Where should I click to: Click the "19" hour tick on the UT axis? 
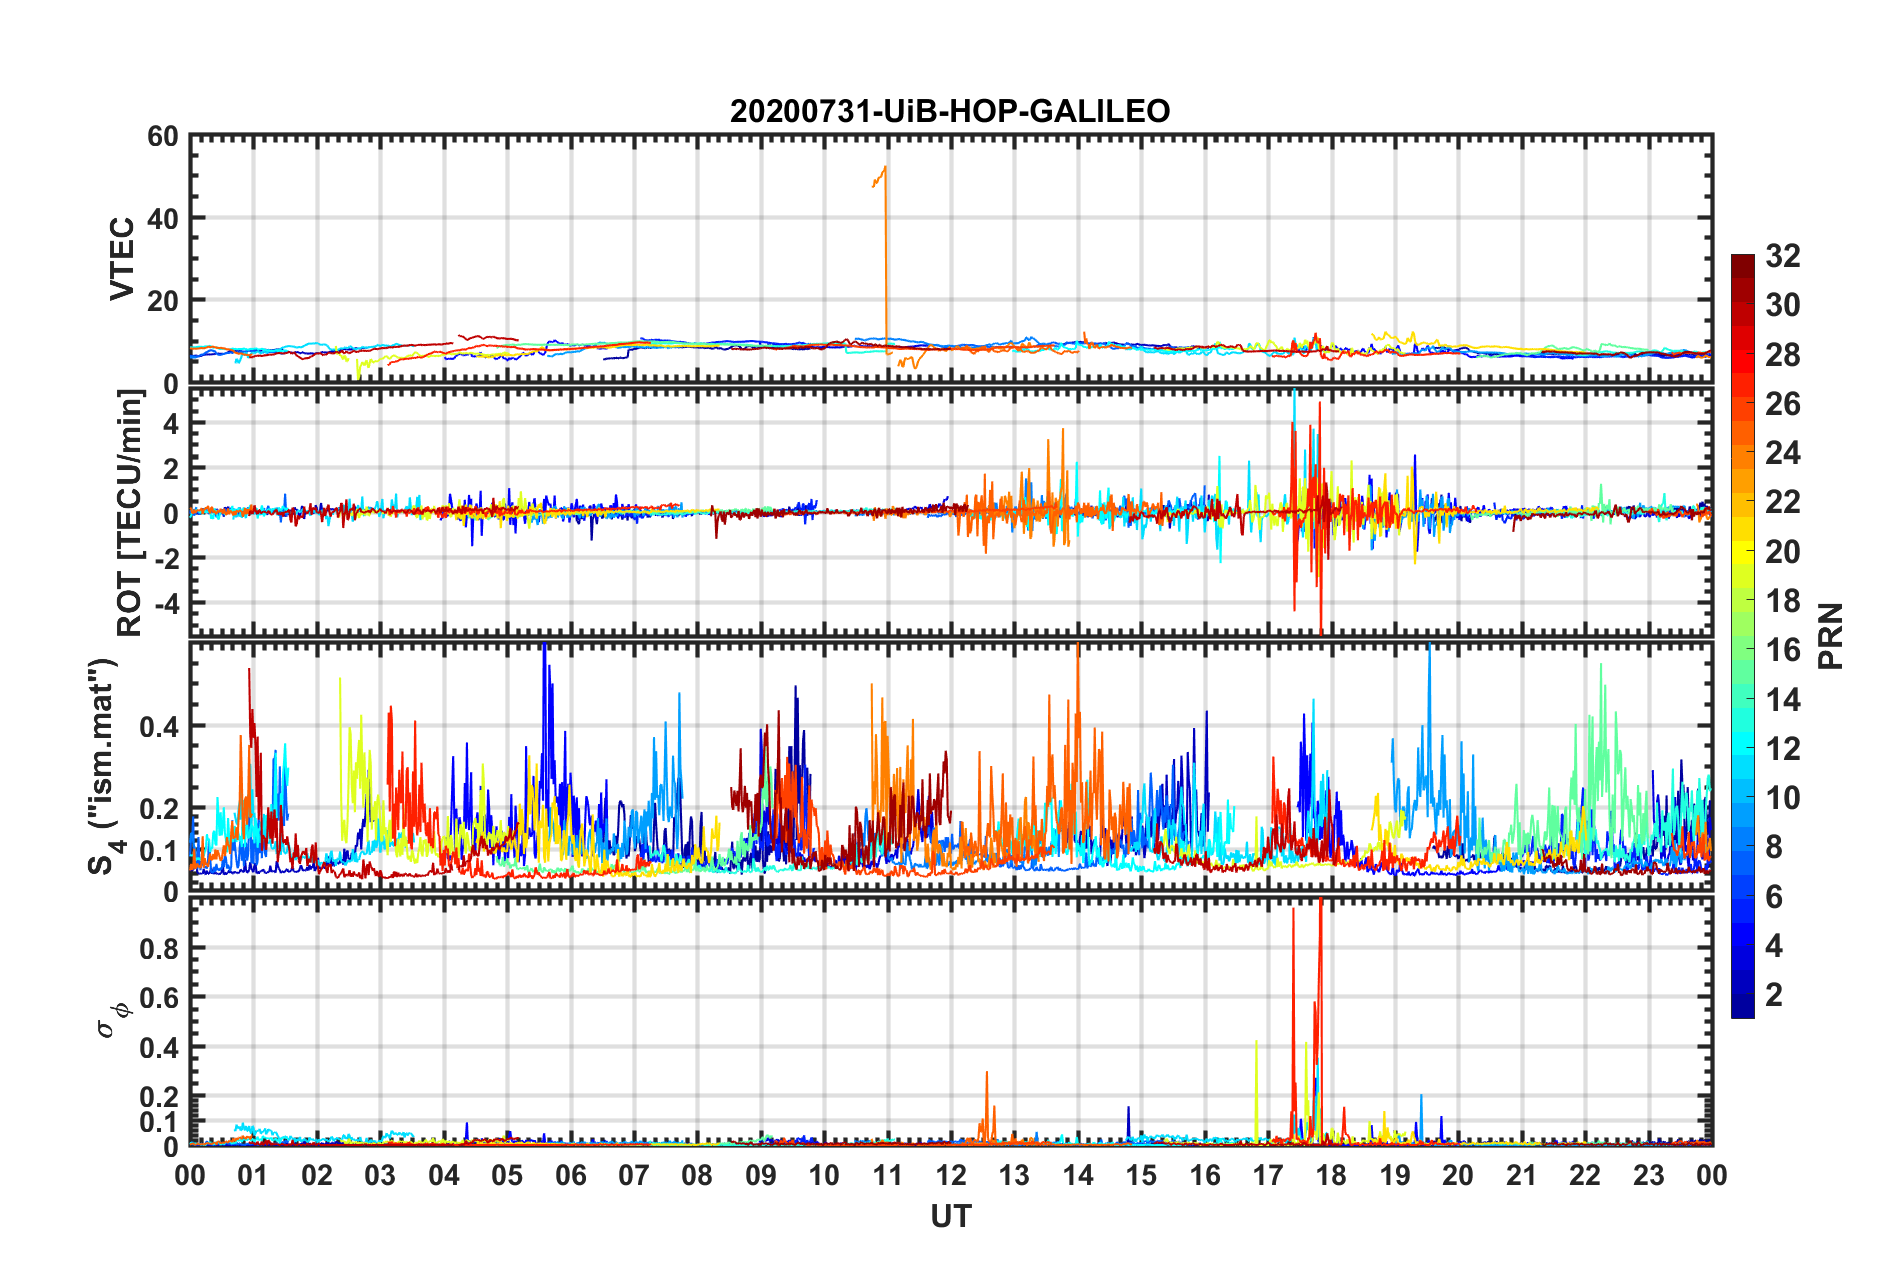click(1395, 1175)
